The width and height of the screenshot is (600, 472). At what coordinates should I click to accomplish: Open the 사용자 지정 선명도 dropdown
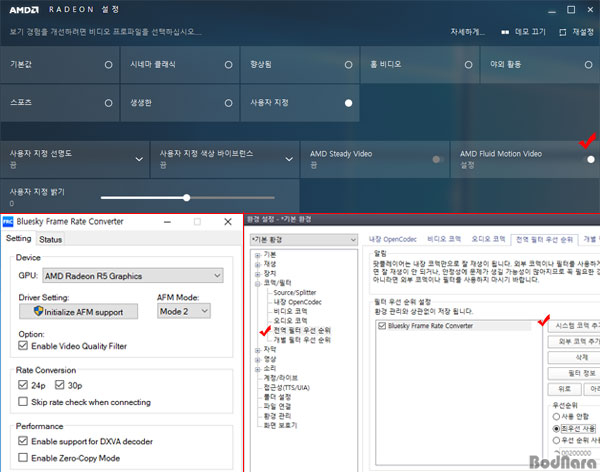click(75, 159)
